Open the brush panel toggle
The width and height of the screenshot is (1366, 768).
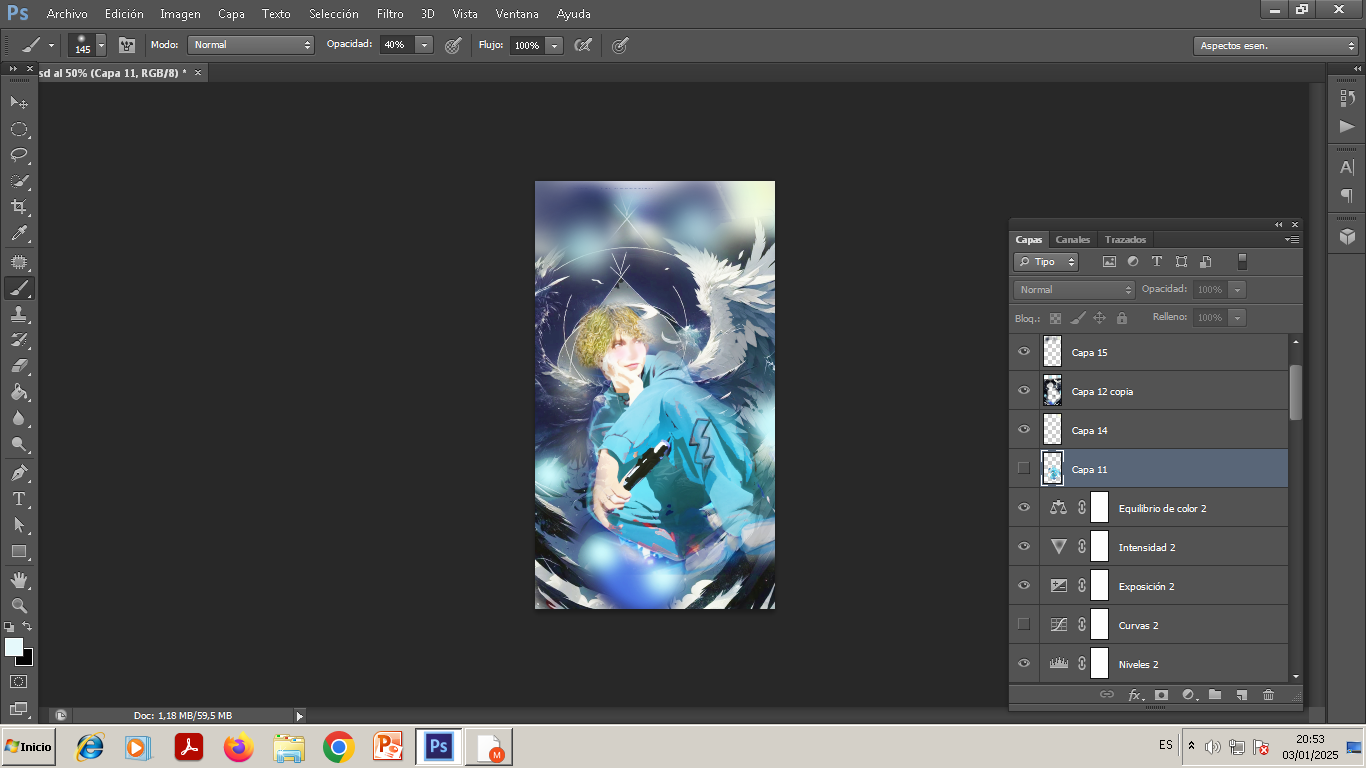[x=127, y=45]
